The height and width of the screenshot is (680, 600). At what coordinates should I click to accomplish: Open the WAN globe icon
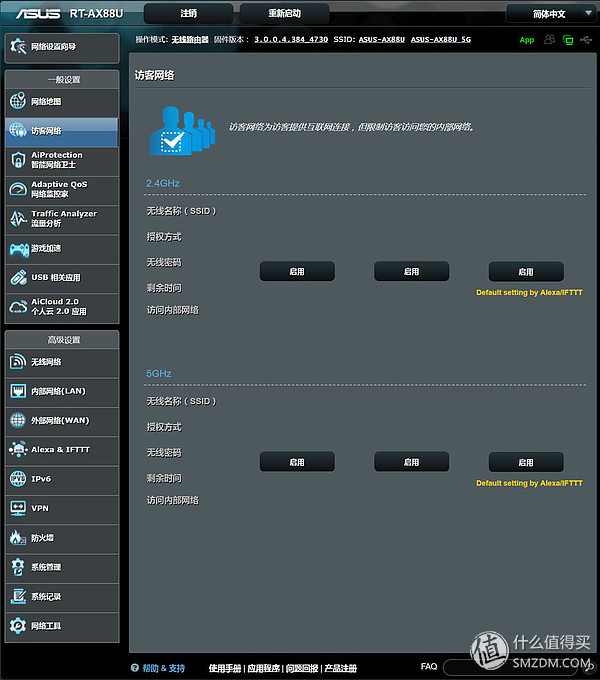click(x=18, y=420)
